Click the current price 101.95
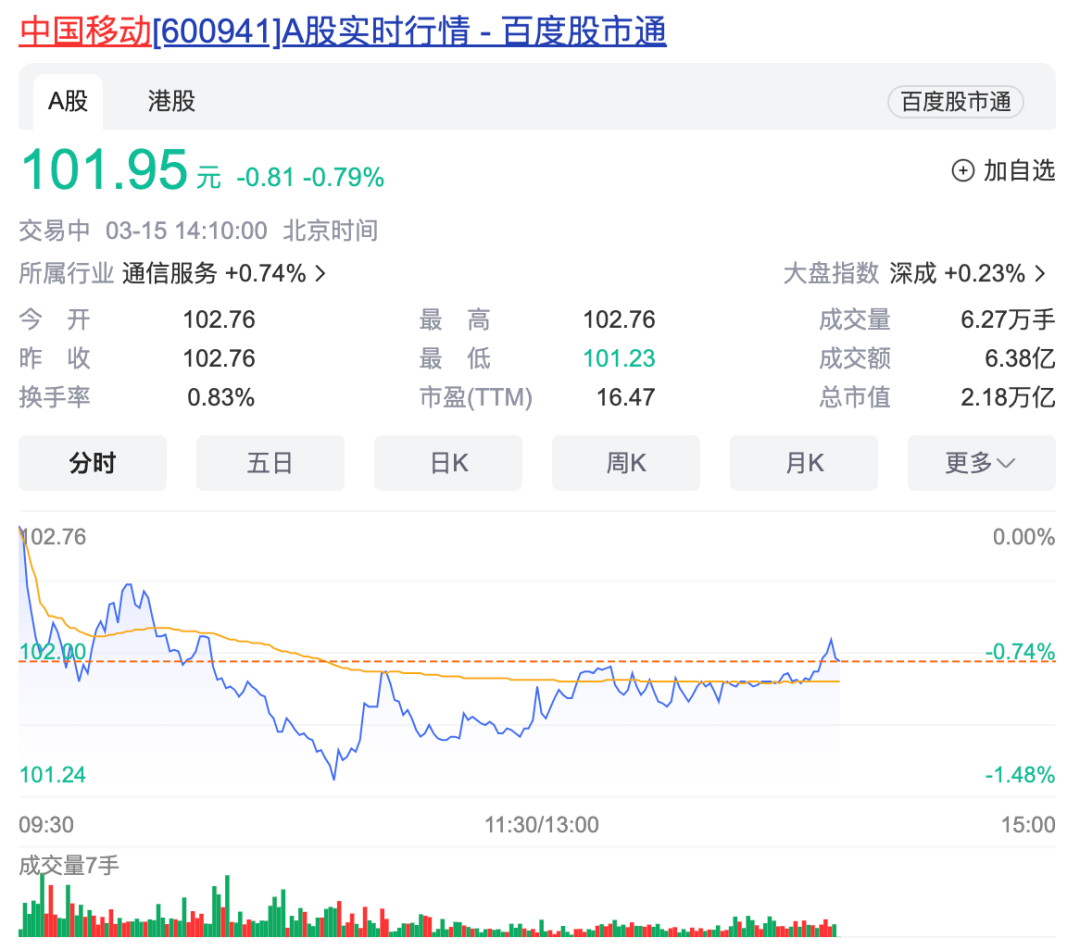This screenshot has height=950, width=1080. point(105,169)
